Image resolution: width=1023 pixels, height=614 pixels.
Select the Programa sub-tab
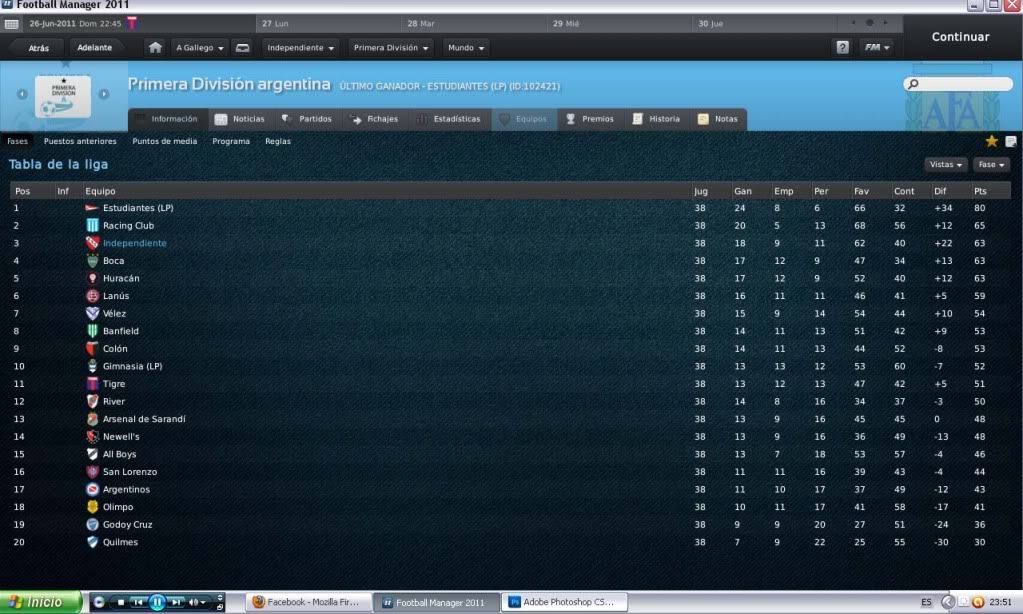point(231,142)
